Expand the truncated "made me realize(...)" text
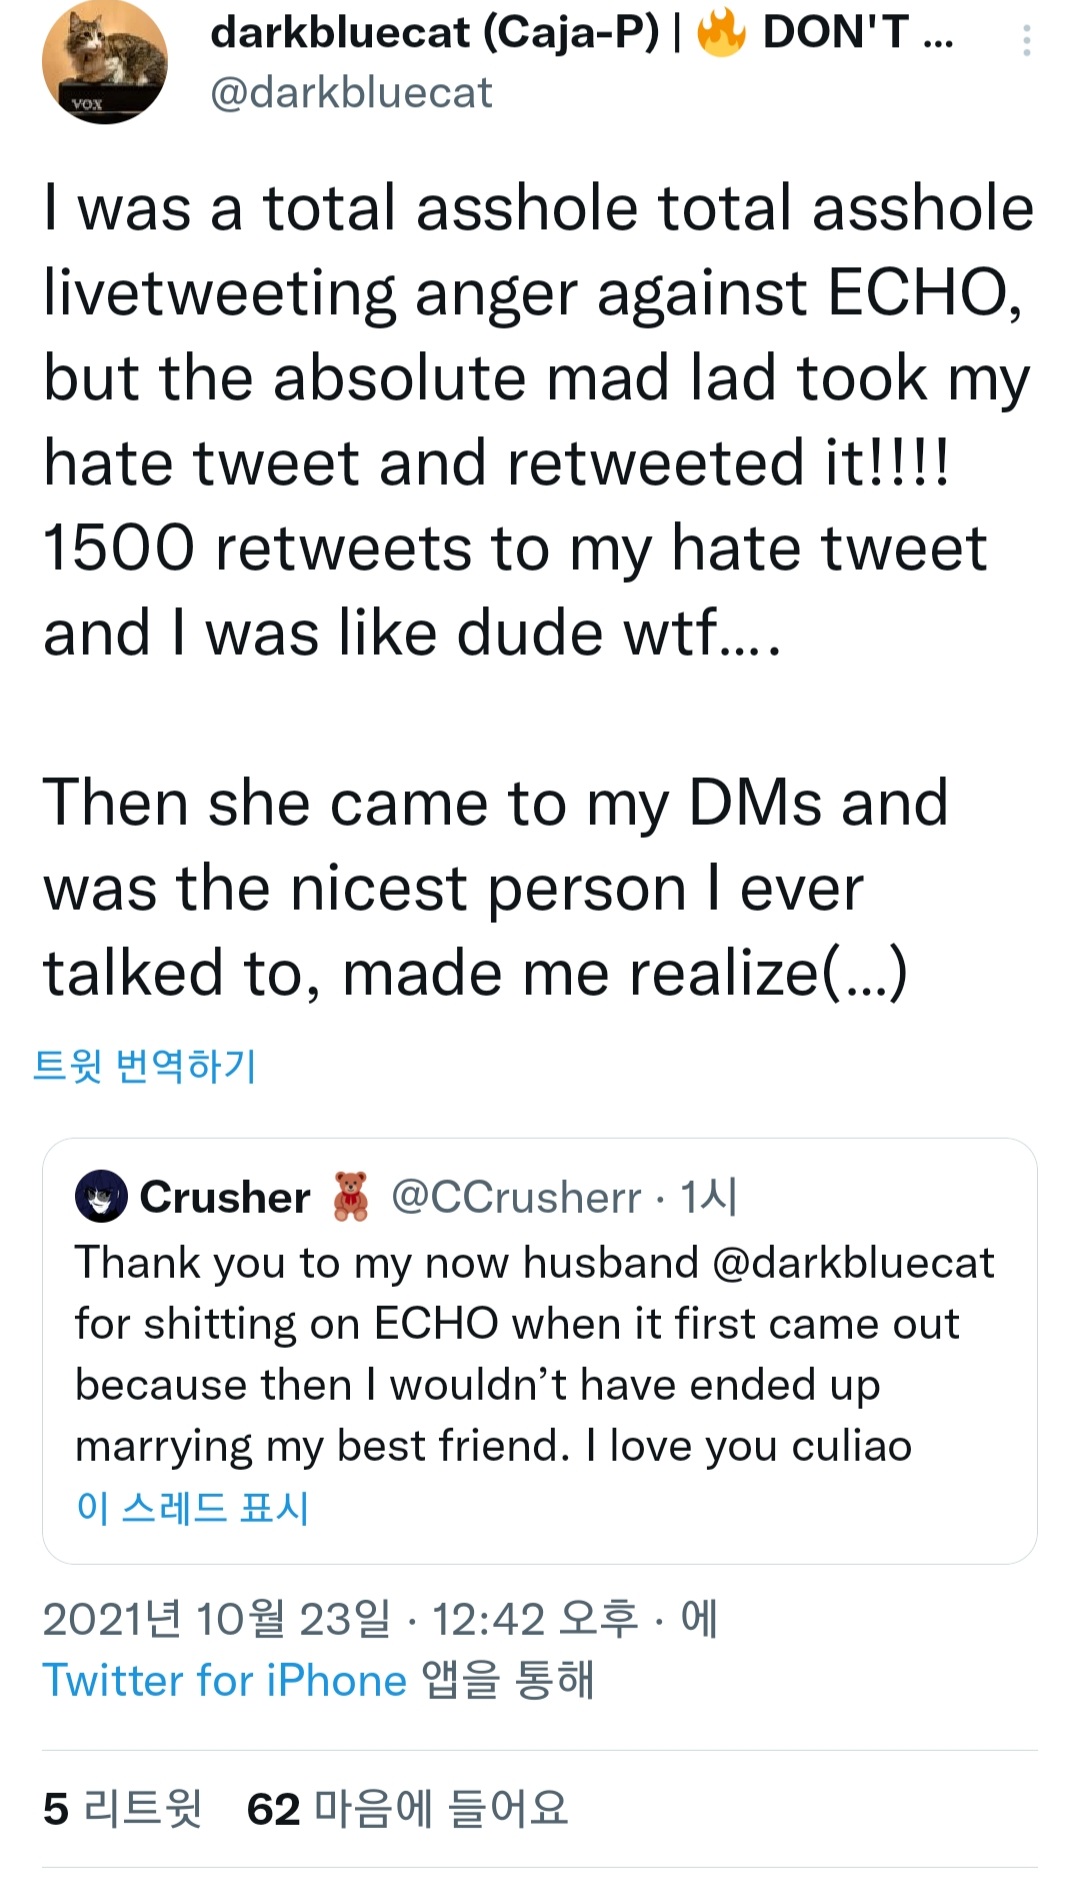The height and width of the screenshot is (1897, 1080). 865,974
